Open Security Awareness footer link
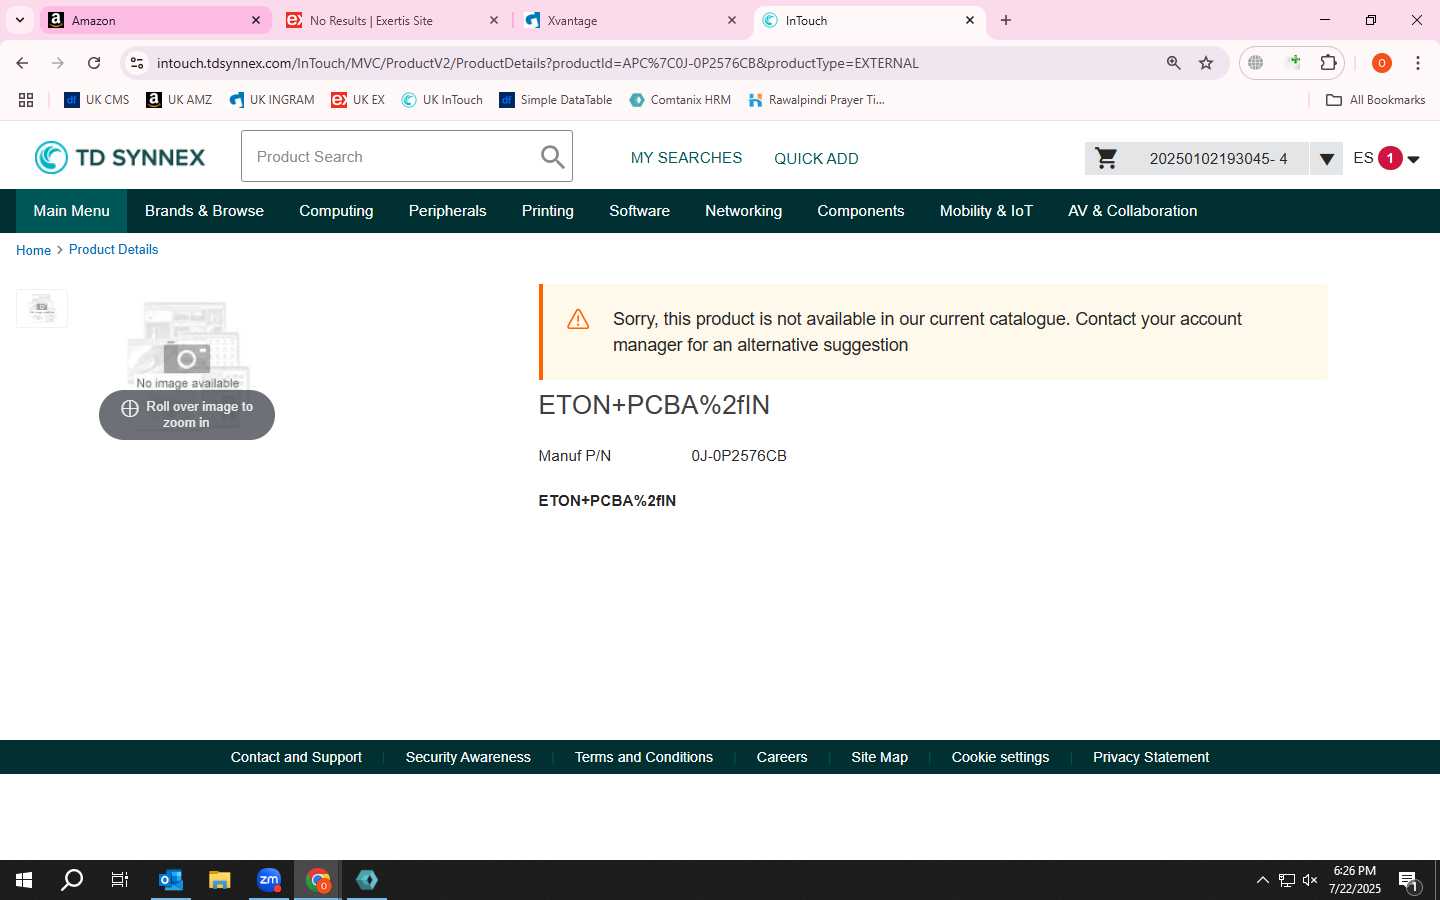 pos(468,757)
